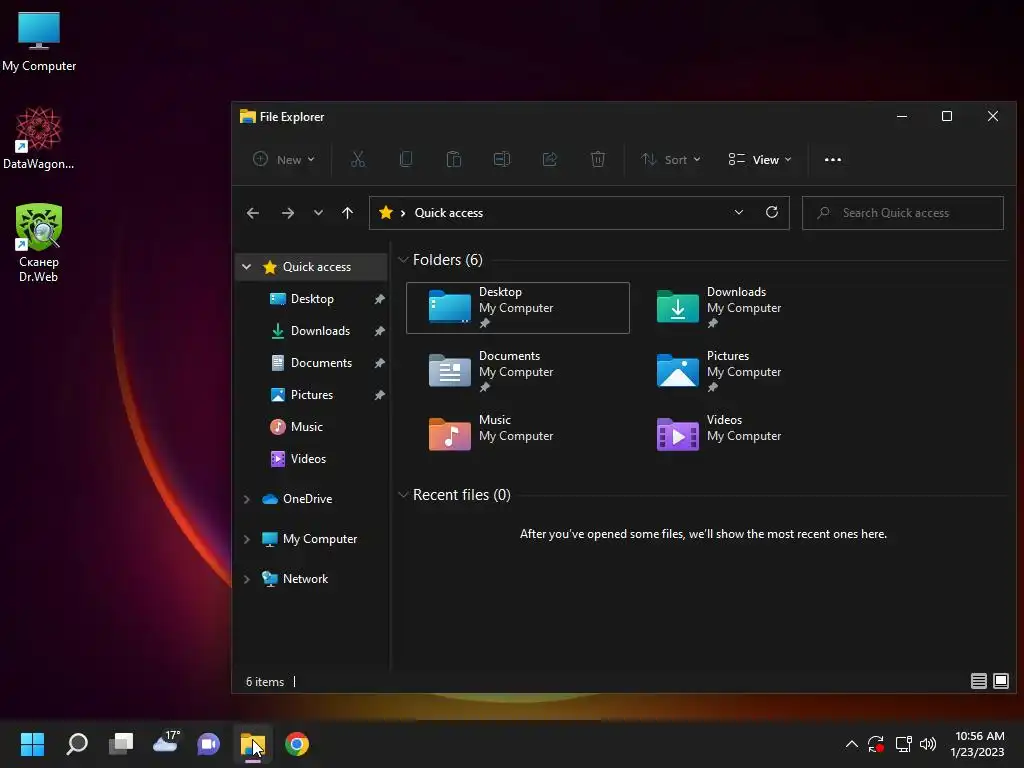Screen dimensions: 1024x768
Task: Select Downloads in navigation pane
Action: pos(320,331)
